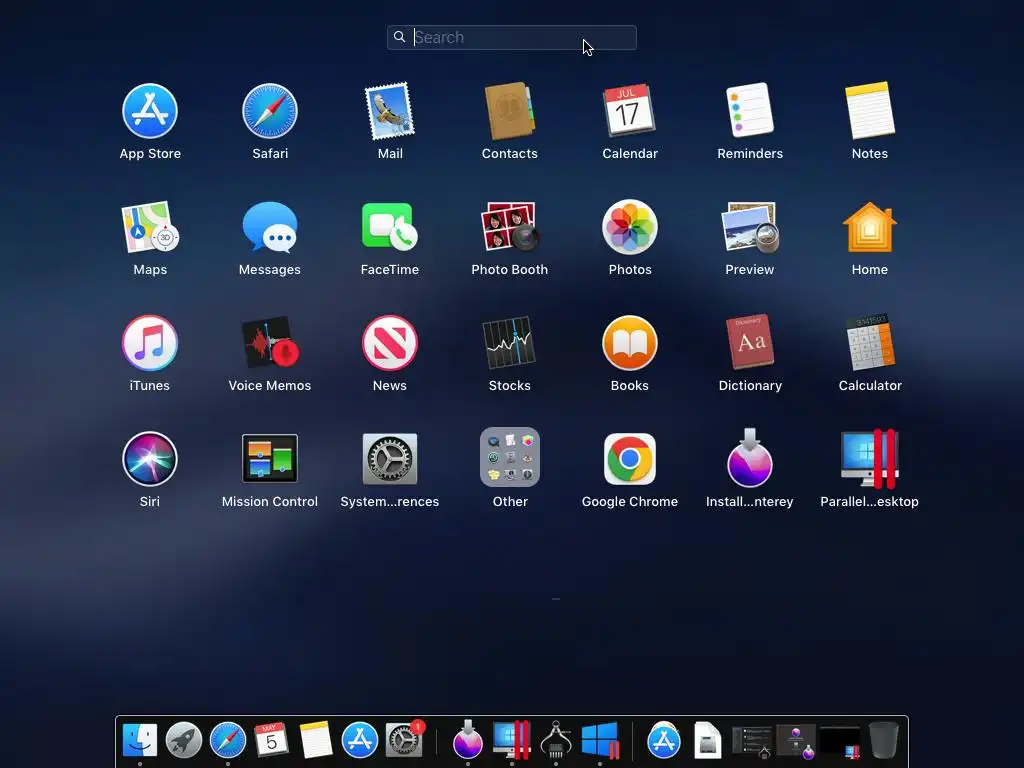
Task: Open the Preview app
Action: pyautogui.click(x=750, y=227)
